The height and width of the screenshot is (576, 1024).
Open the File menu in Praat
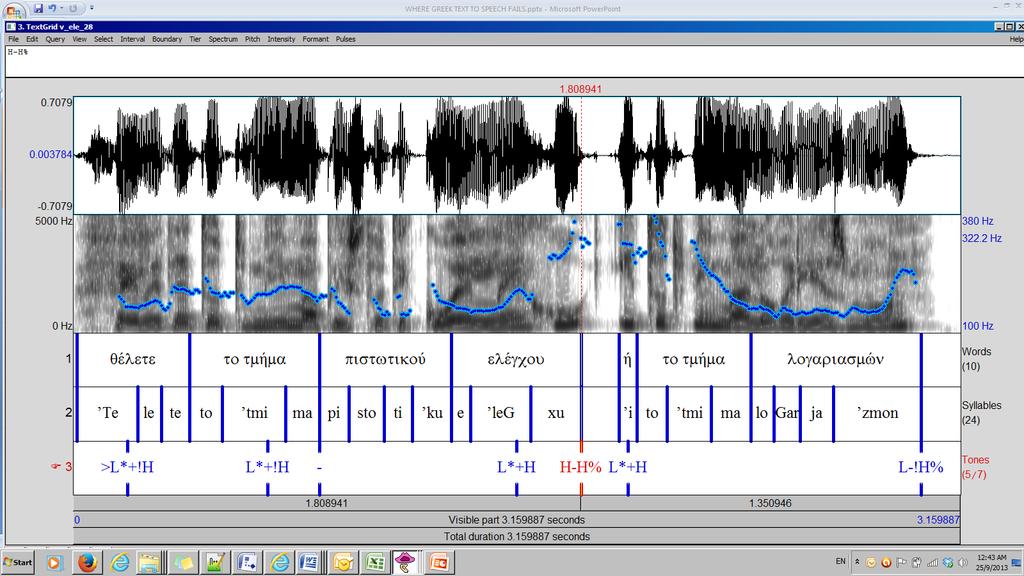pos(13,39)
